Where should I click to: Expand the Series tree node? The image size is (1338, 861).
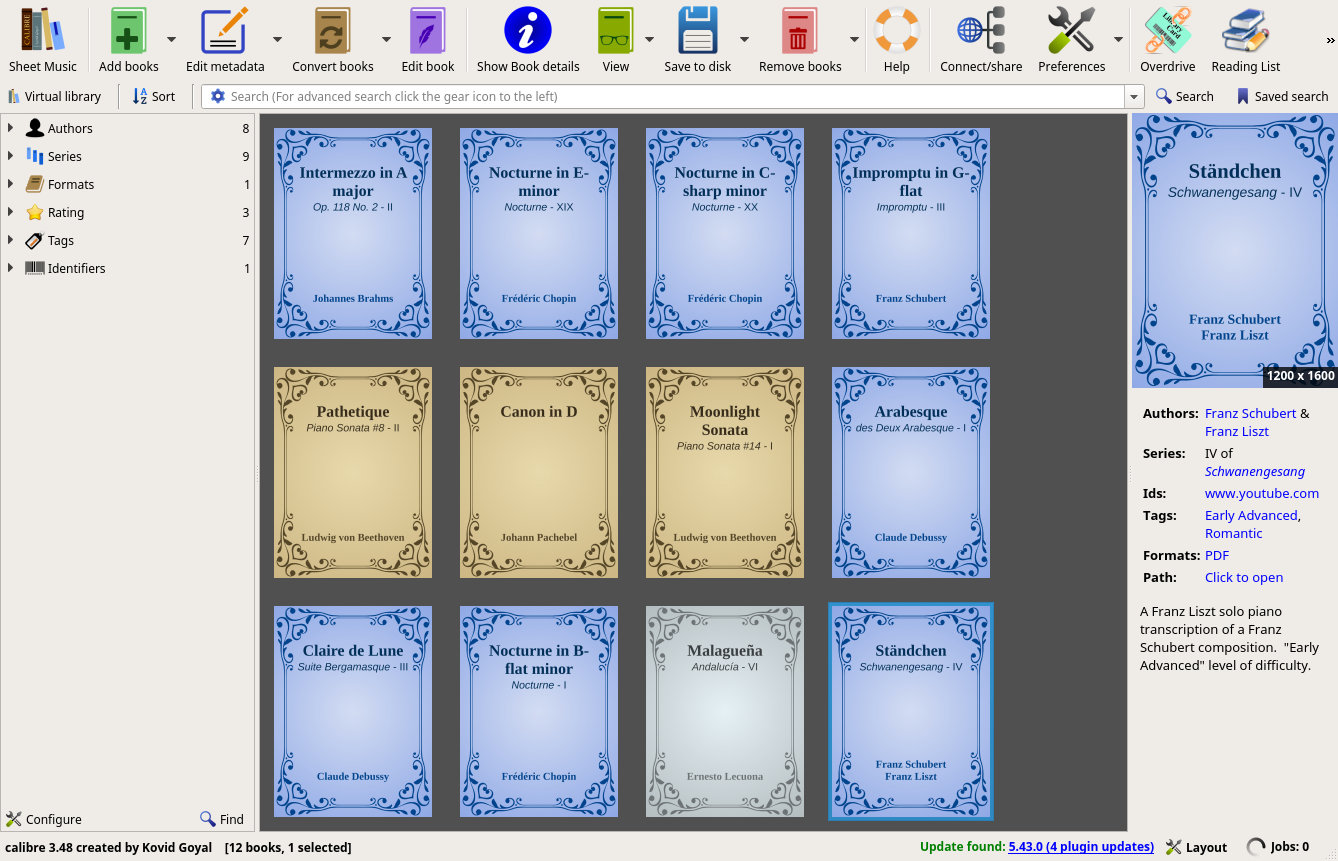pyautogui.click(x=11, y=156)
